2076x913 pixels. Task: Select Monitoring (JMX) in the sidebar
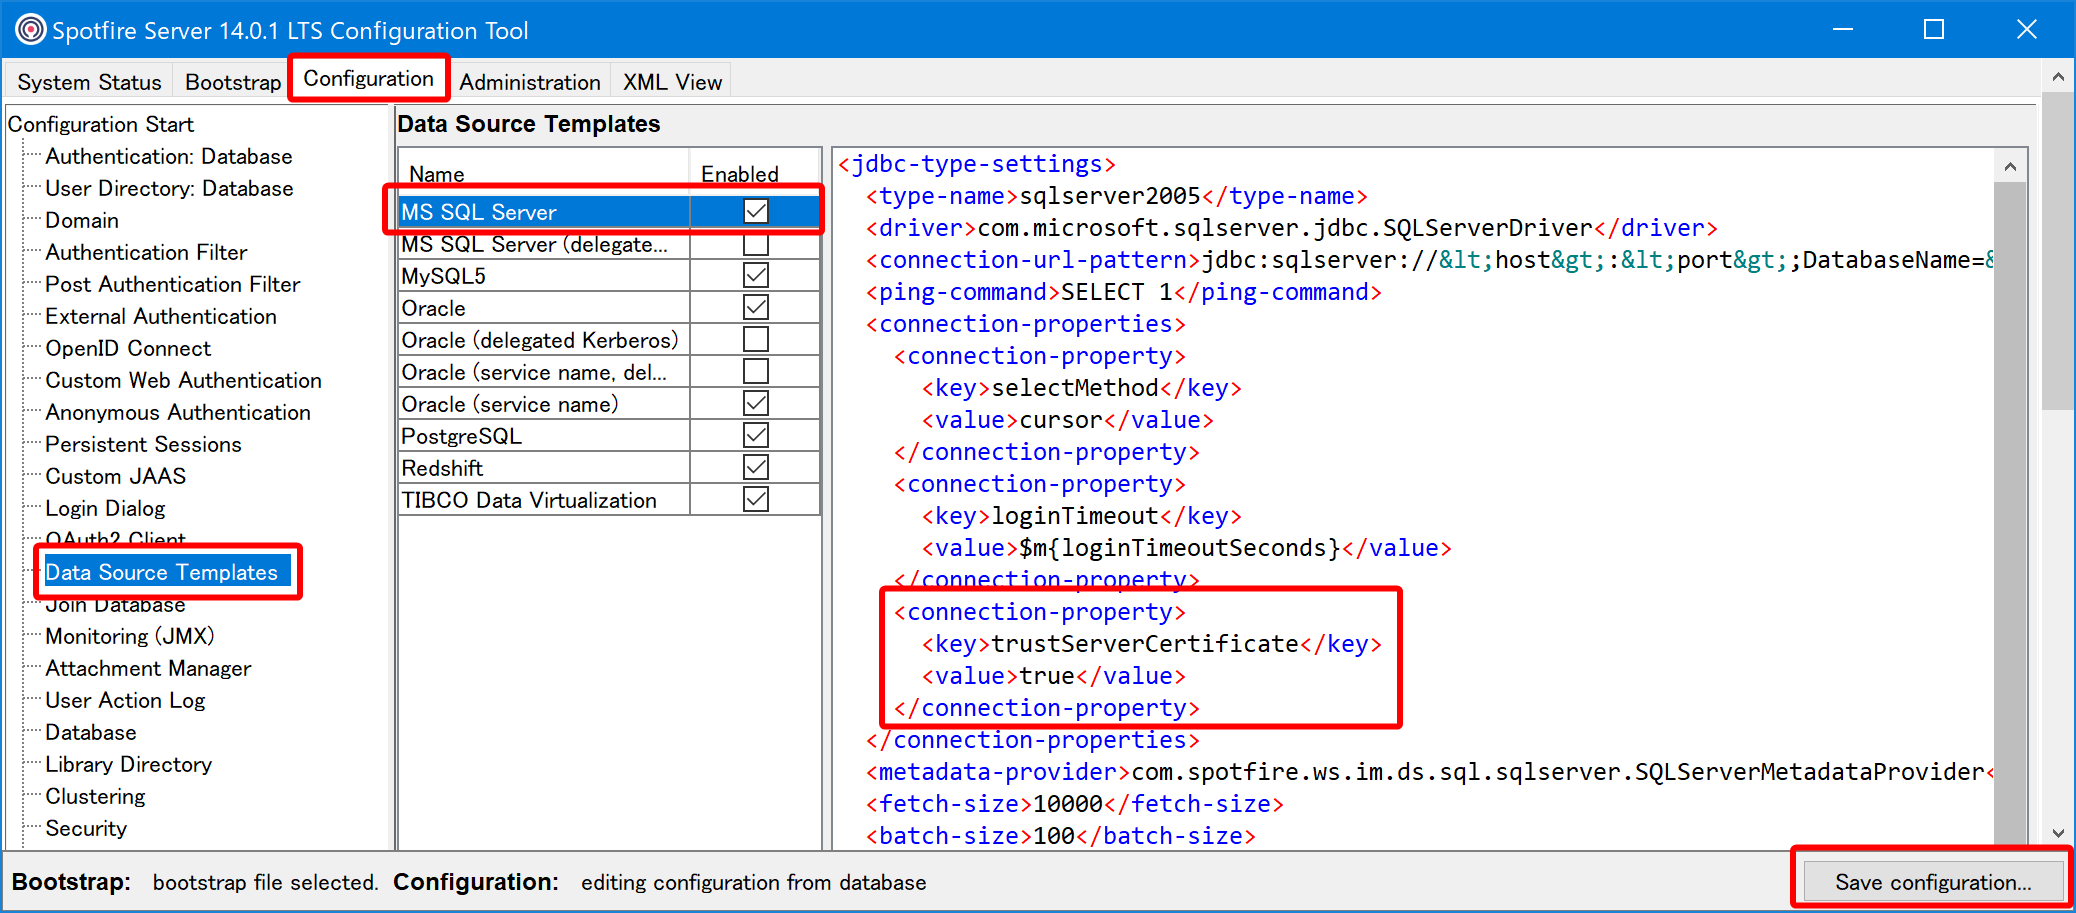tap(129, 636)
